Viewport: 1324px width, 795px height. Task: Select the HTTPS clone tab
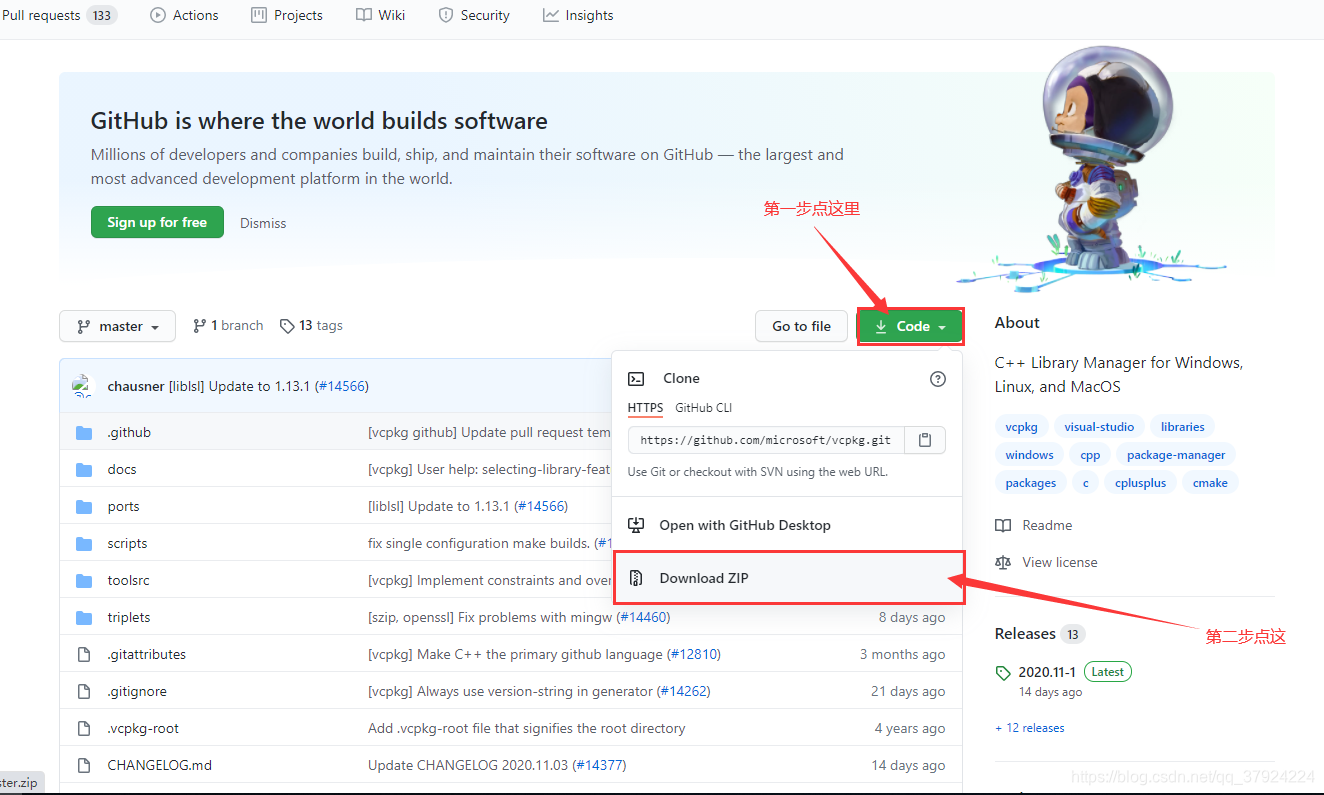[645, 407]
